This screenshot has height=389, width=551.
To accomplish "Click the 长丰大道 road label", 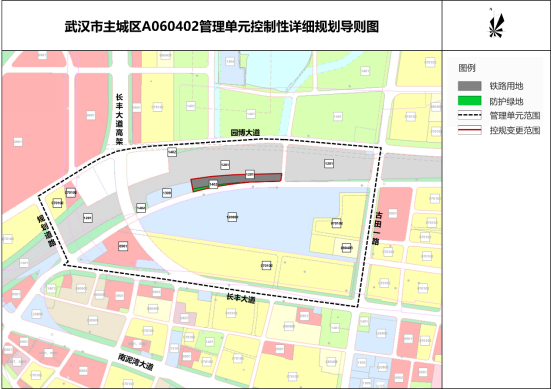I will 241,298.
